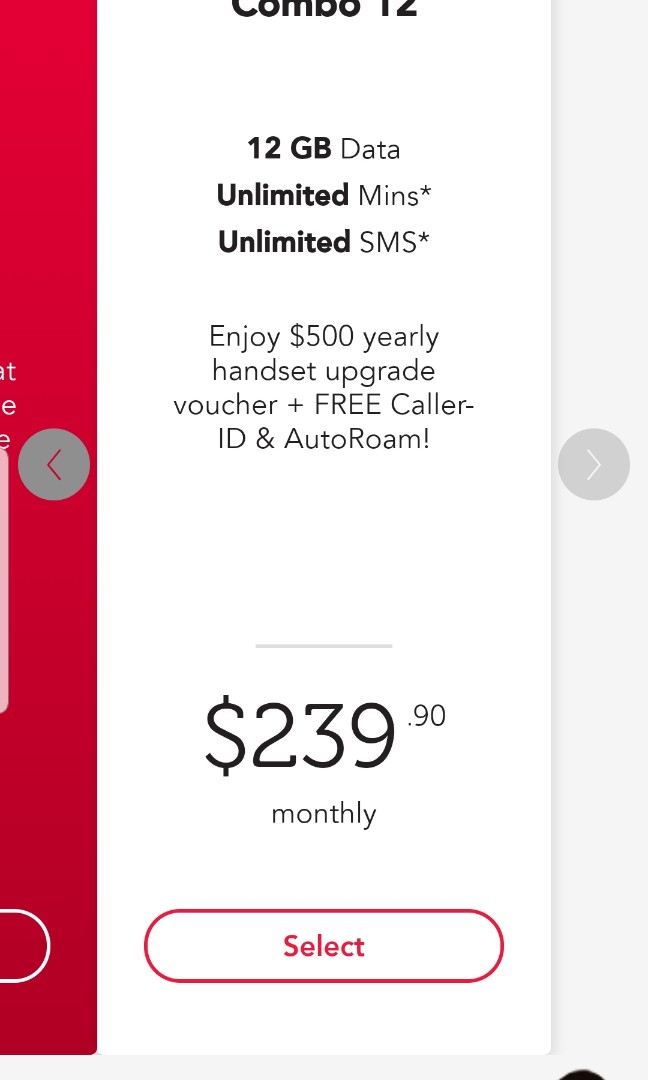Click the .90 cents superscript
The height and width of the screenshot is (1080, 648).
[427, 715]
